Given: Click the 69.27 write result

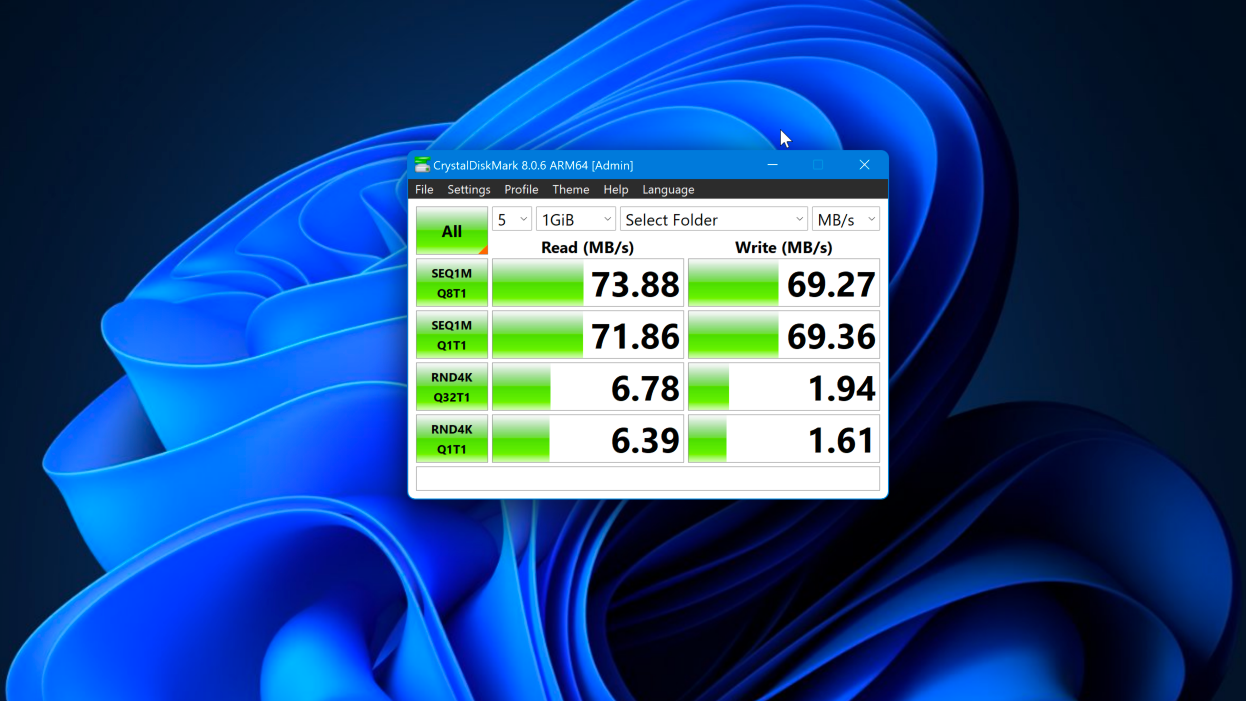Looking at the screenshot, I should [x=784, y=283].
